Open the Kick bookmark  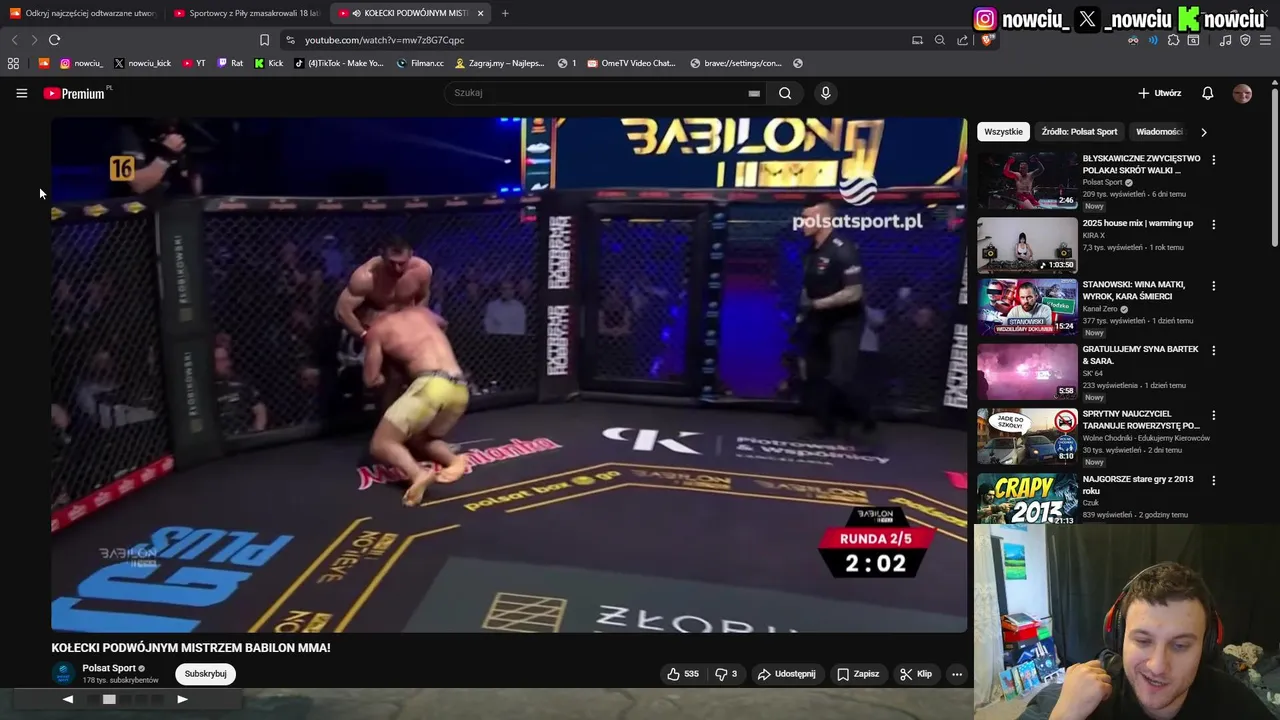point(269,63)
